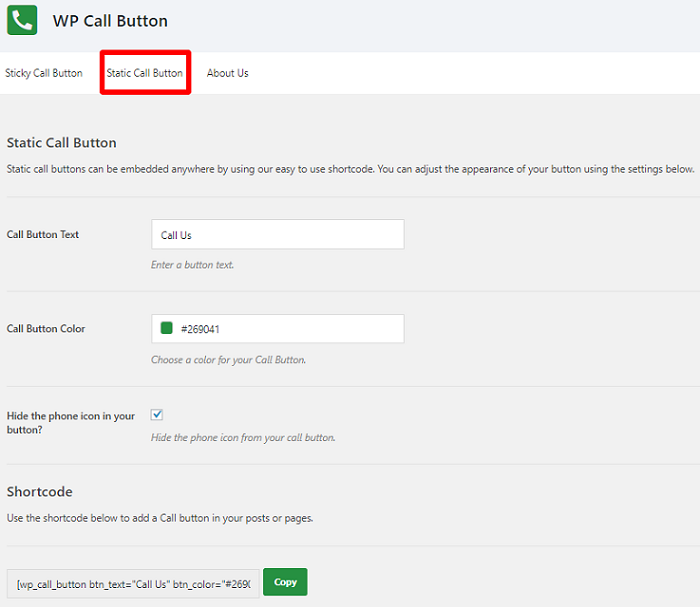Click the Call Button Color hex field
Screen dimensions: 700x607
(x=278, y=328)
